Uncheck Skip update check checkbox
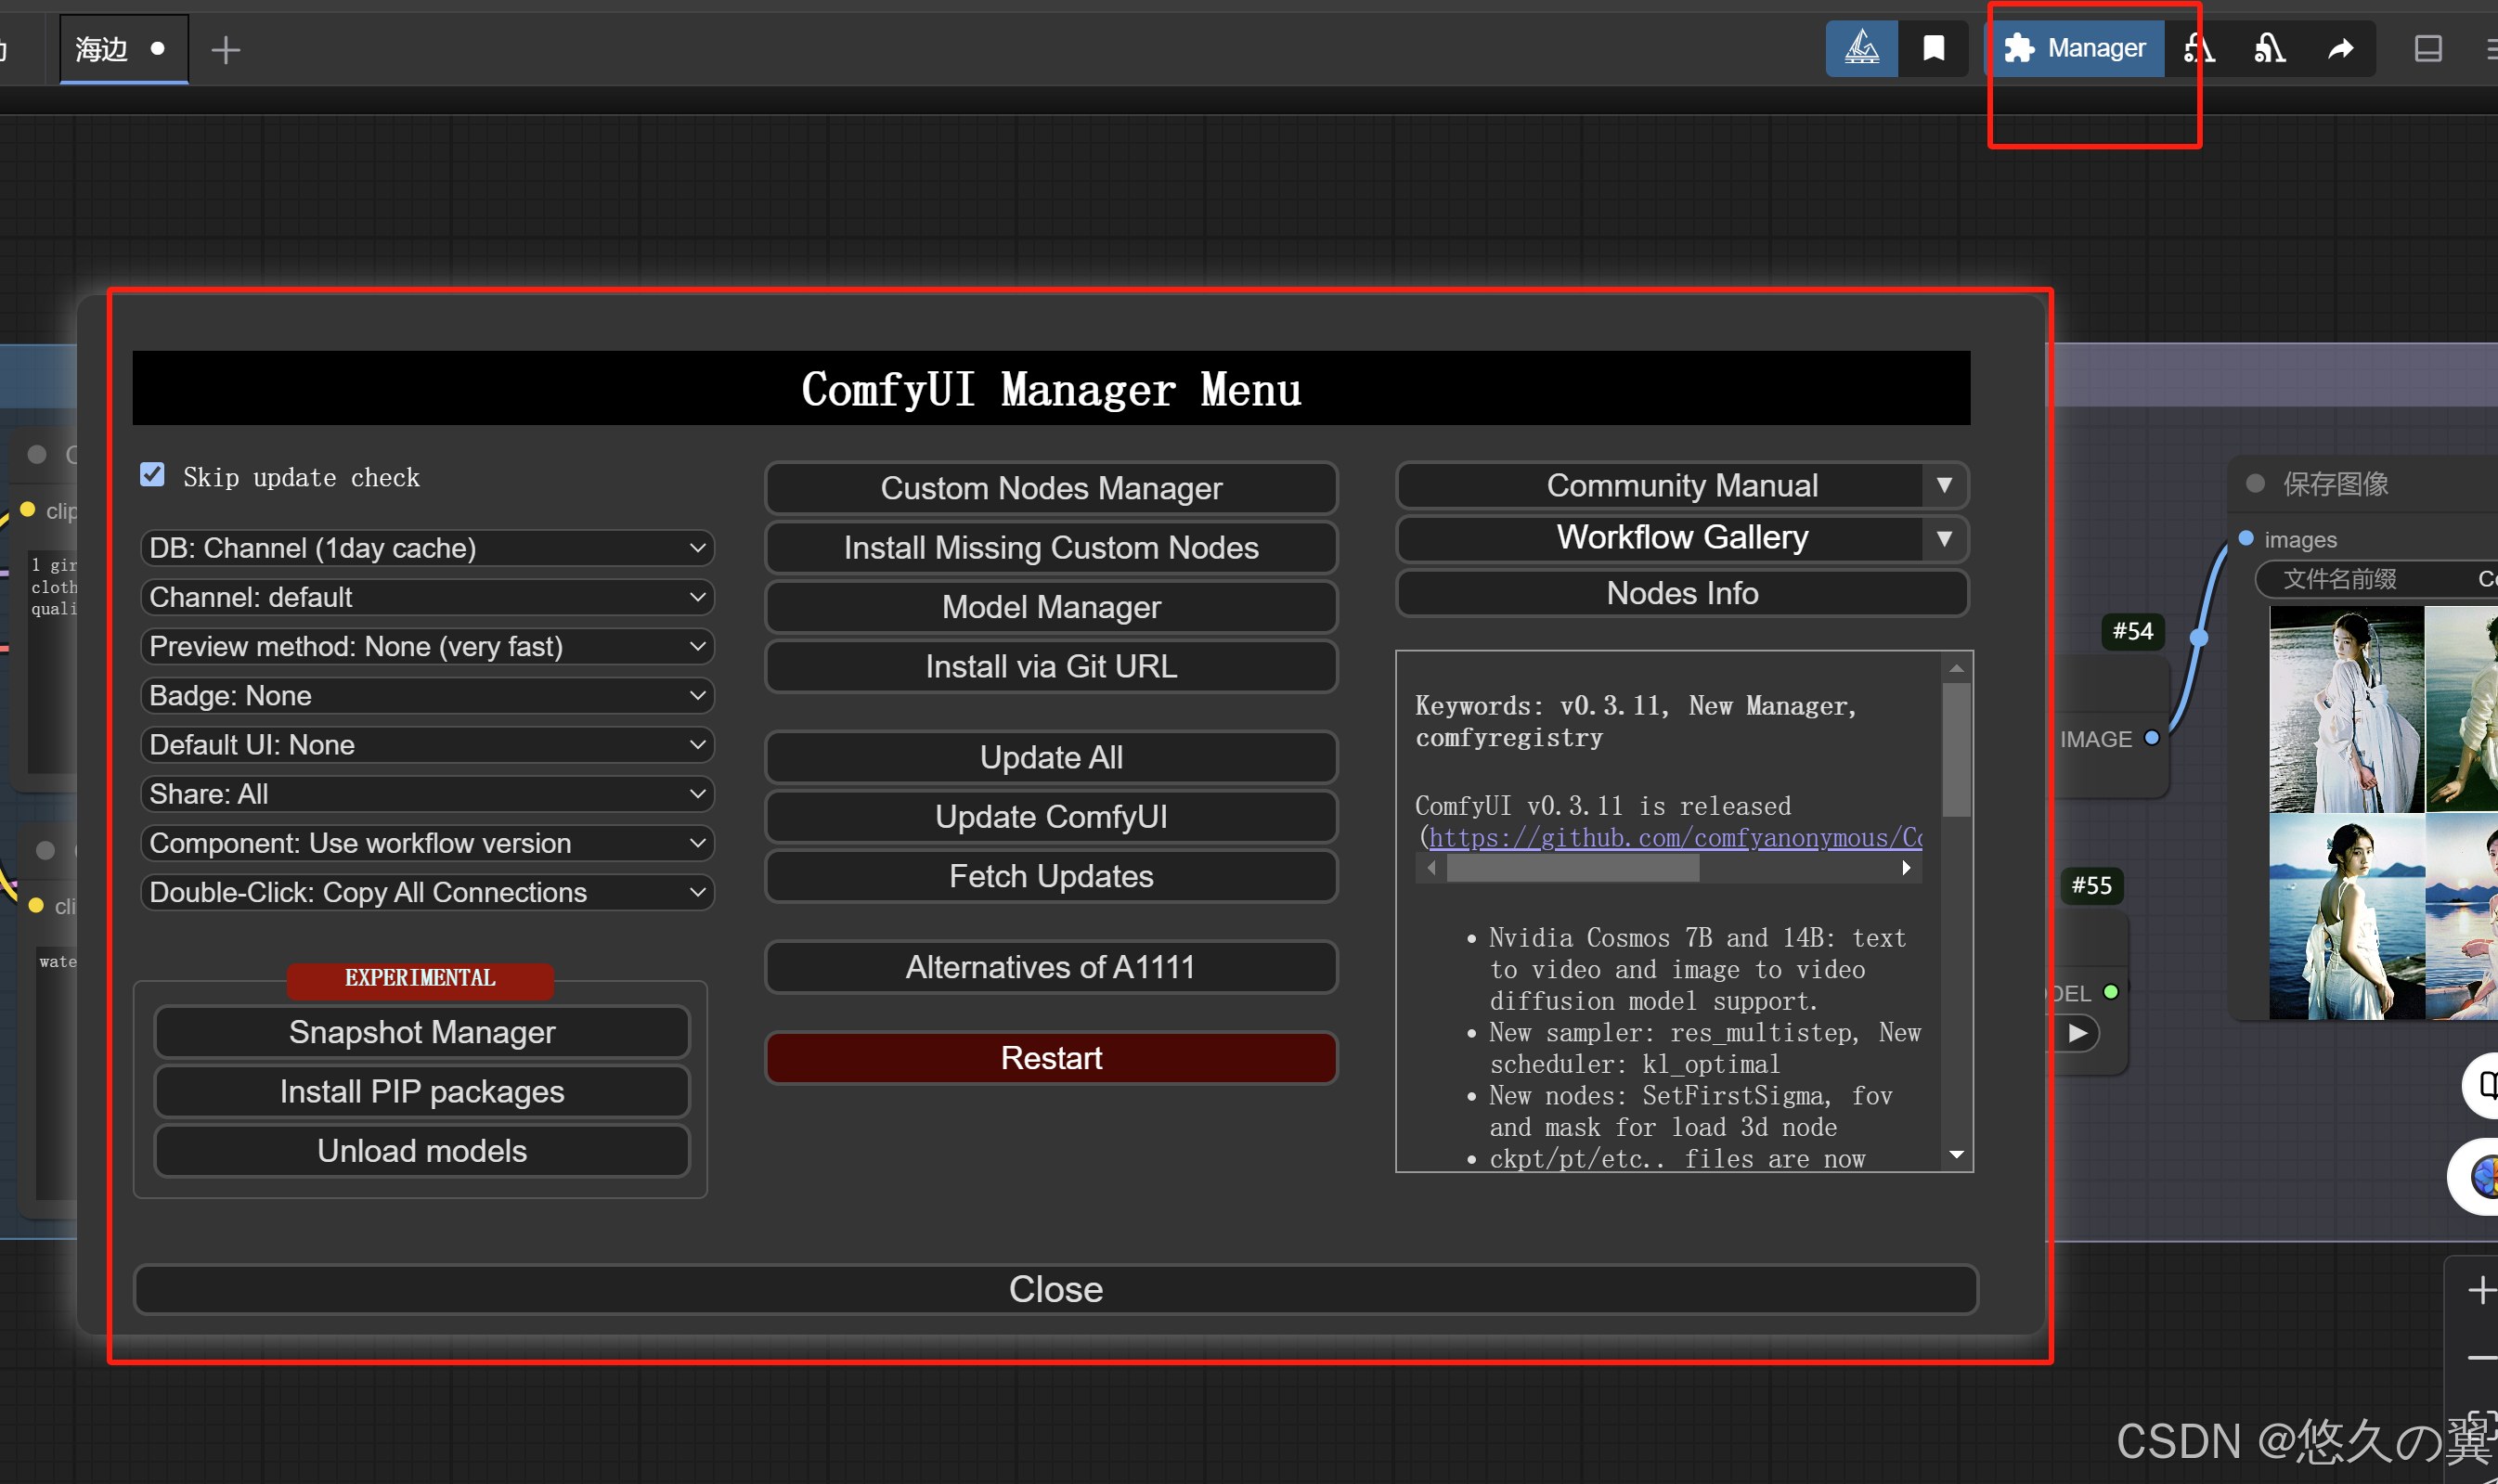This screenshot has width=2498, height=1484. (x=153, y=475)
